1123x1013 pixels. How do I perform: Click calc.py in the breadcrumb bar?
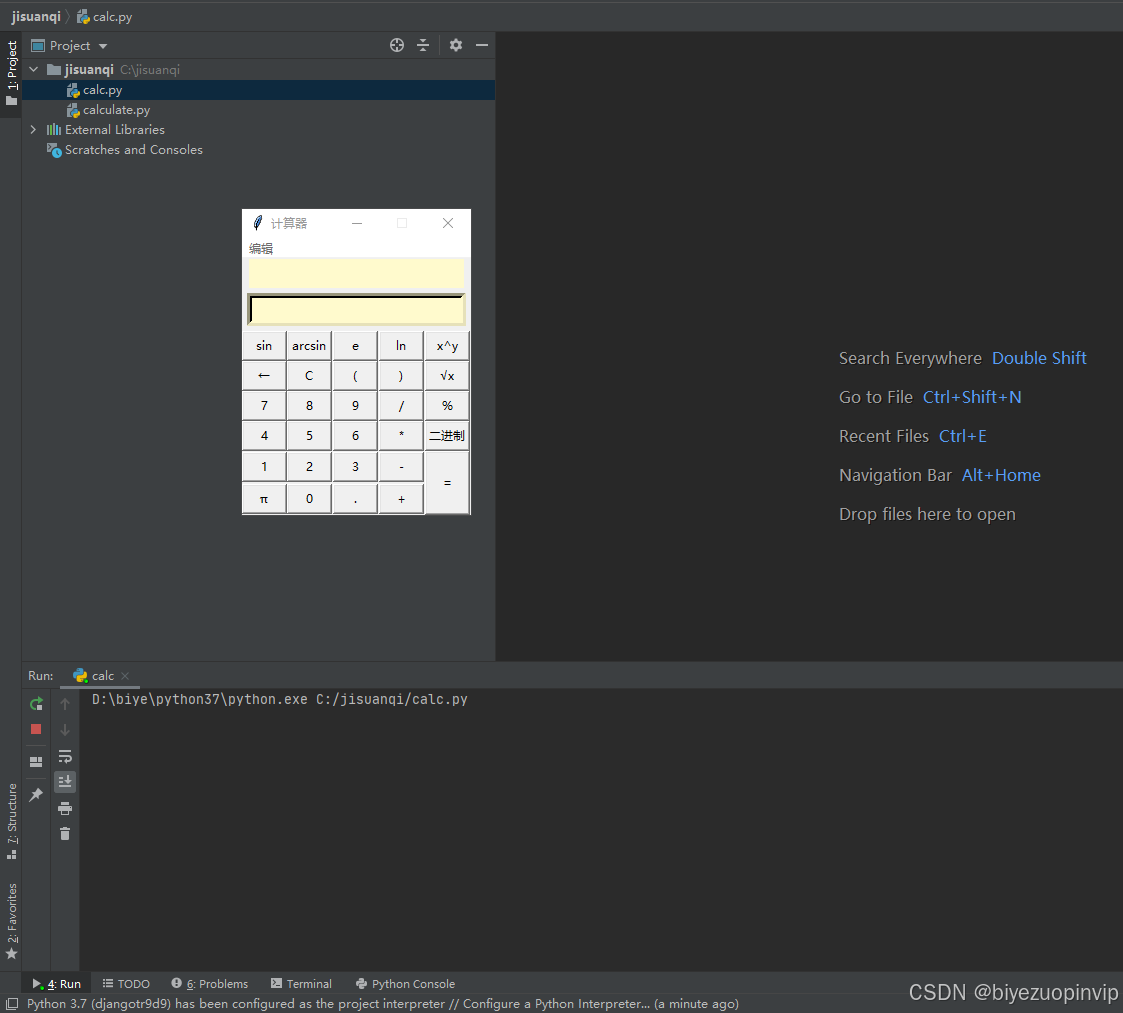click(x=105, y=16)
